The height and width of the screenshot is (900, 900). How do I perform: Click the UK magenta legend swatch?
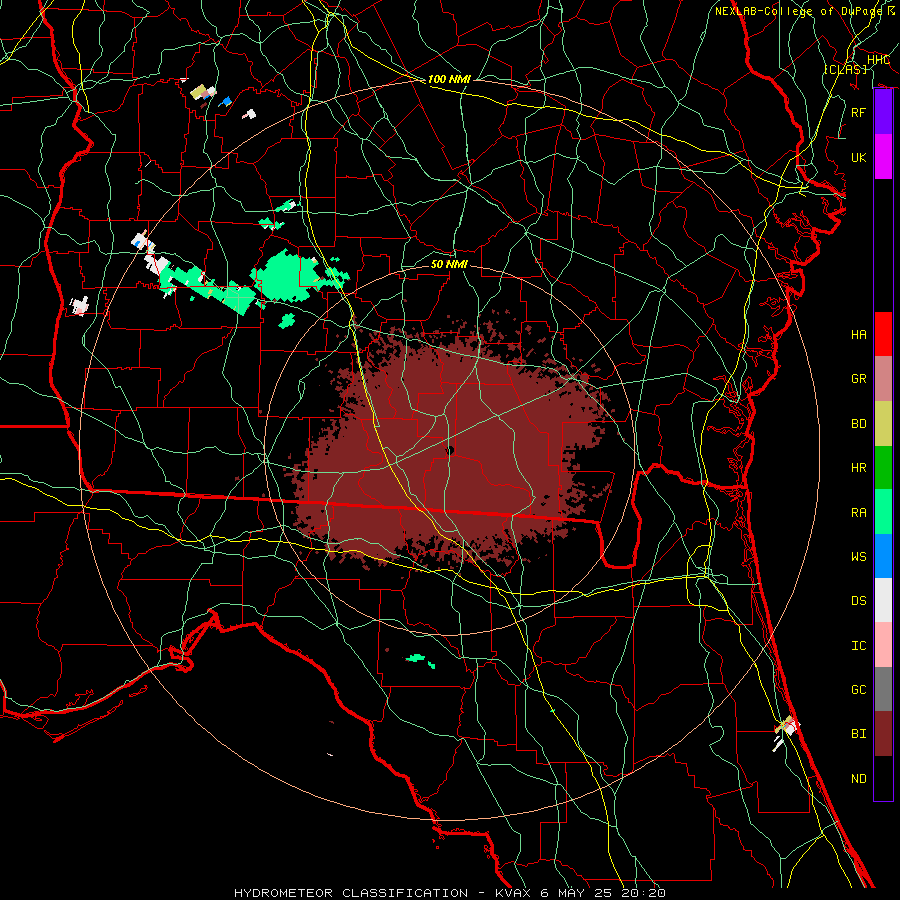(883, 157)
